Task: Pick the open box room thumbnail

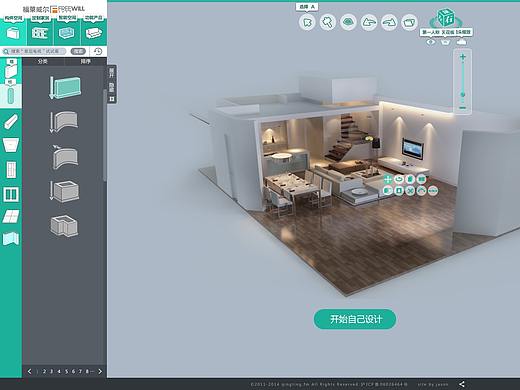Action: pyautogui.click(x=64, y=191)
